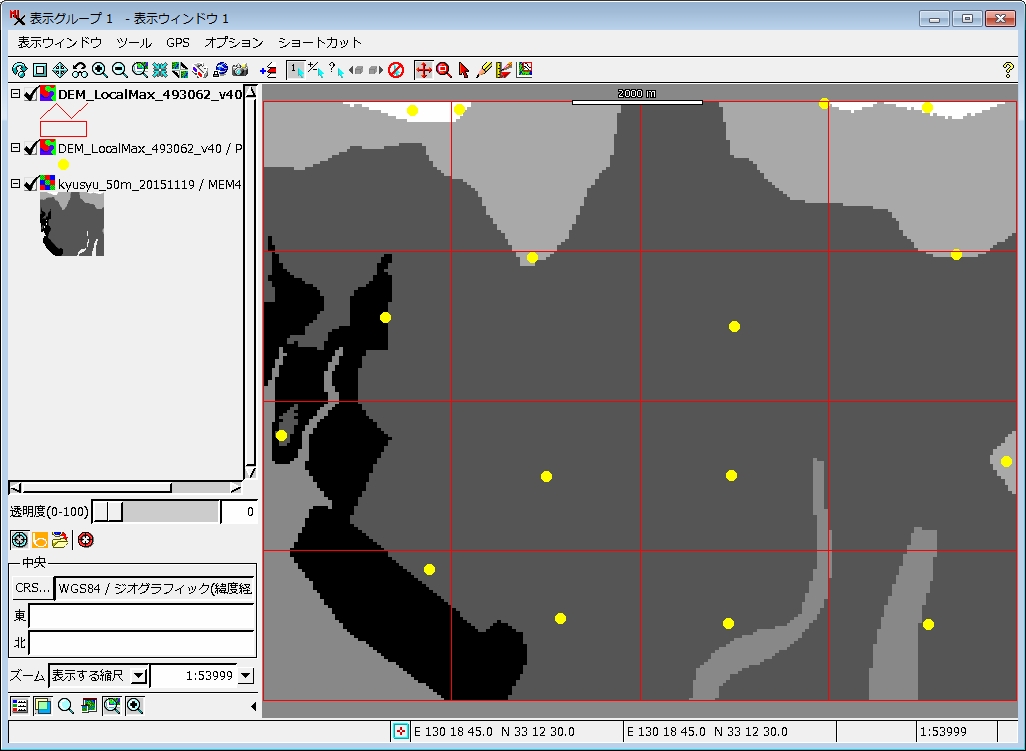Select the red four-arrow pan tool

423,70
